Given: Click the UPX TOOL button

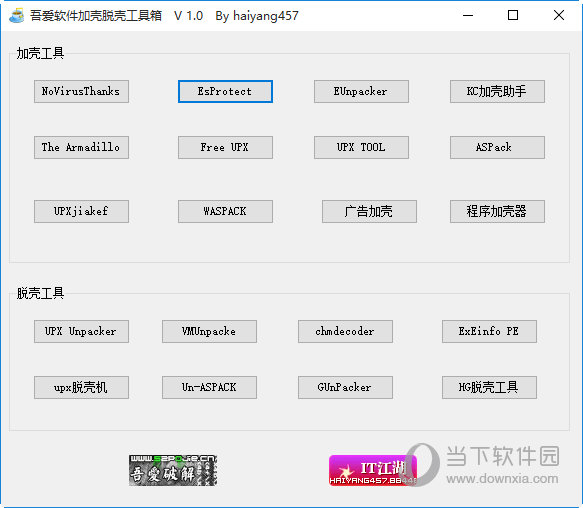Looking at the screenshot, I should click(361, 147).
